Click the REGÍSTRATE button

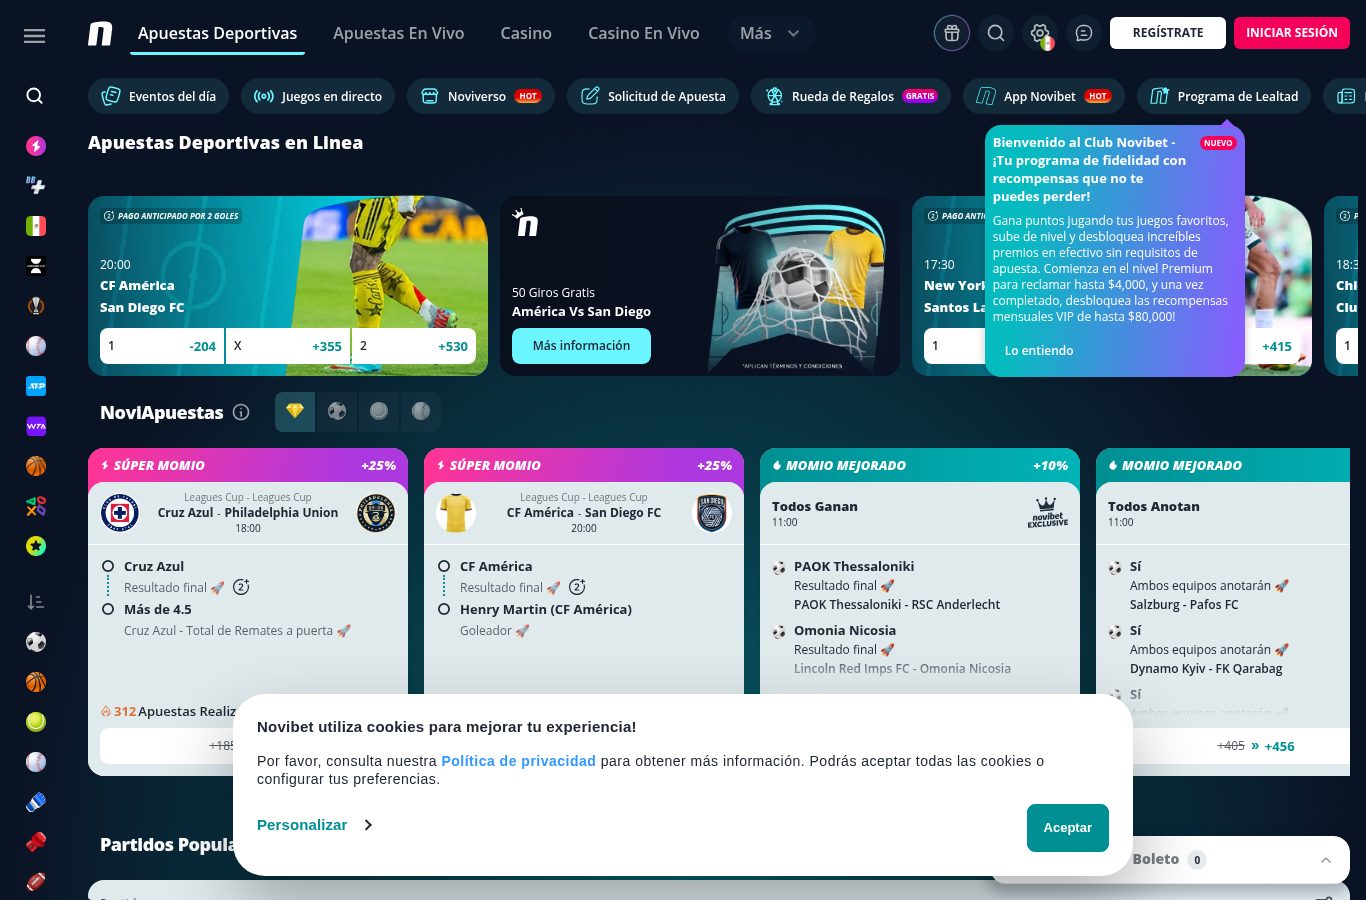[x=1168, y=33]
